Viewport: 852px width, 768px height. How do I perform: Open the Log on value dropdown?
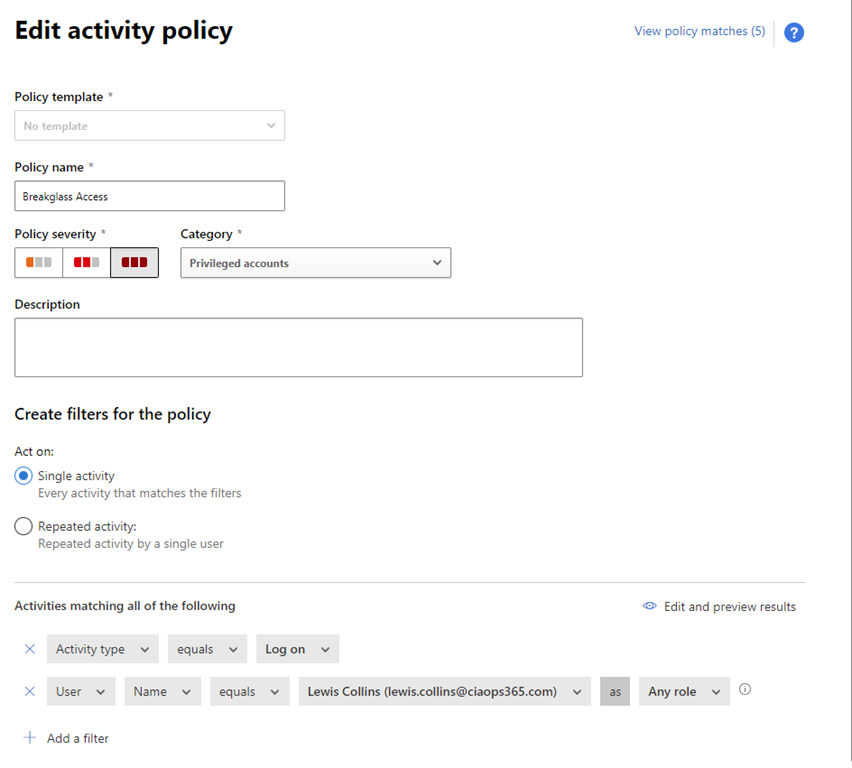[x=297, y=649]
